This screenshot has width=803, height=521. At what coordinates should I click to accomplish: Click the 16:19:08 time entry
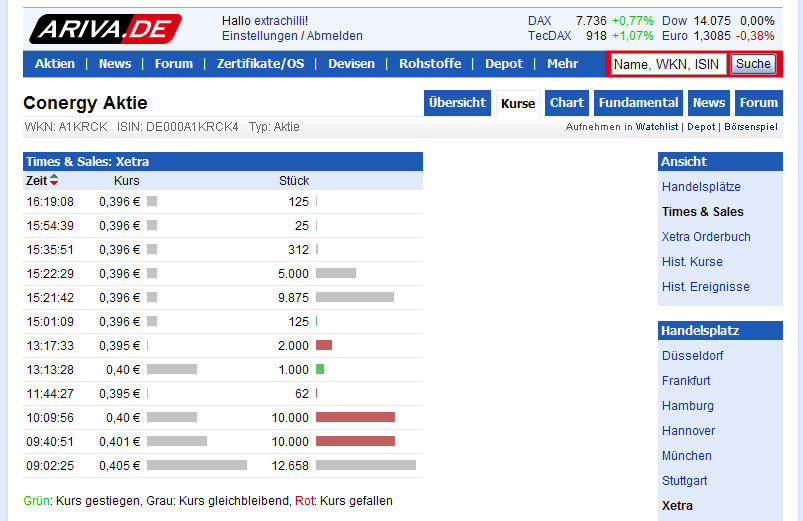coord(50,202)
